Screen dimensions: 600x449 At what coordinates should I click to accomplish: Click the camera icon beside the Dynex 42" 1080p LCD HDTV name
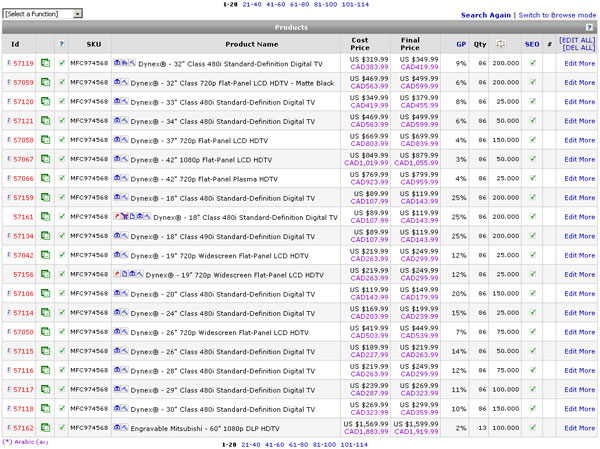pos(117,159)
